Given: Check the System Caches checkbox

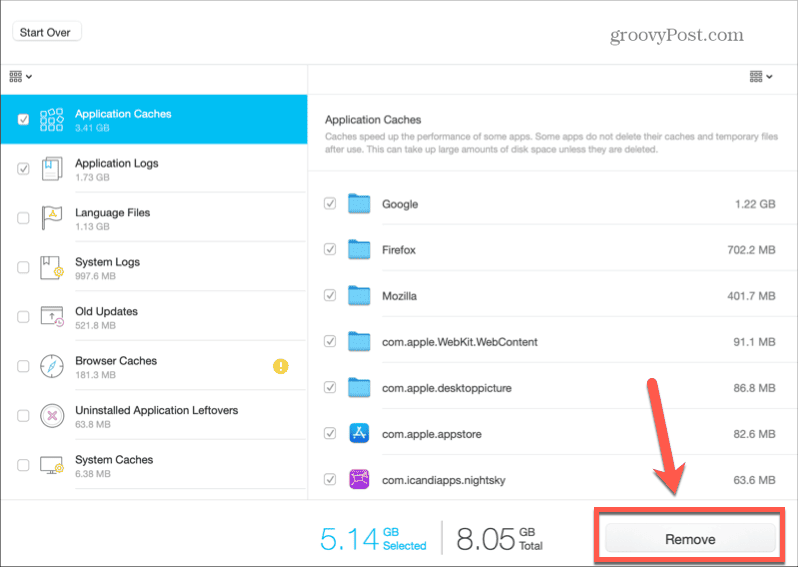Looking at the screenshot, I should point(23,465).
